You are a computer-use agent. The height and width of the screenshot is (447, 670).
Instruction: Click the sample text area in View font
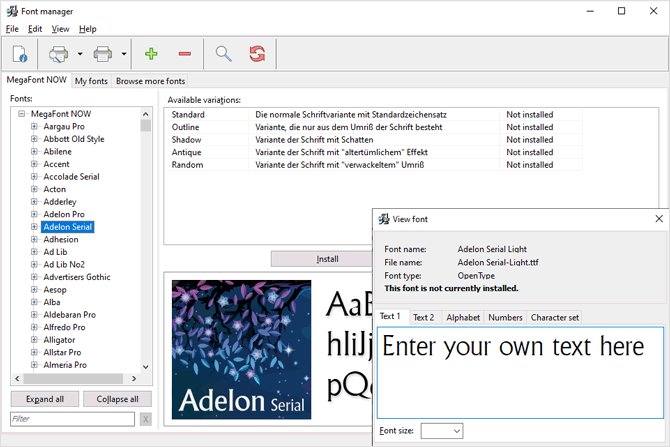[x=520, y=373]
